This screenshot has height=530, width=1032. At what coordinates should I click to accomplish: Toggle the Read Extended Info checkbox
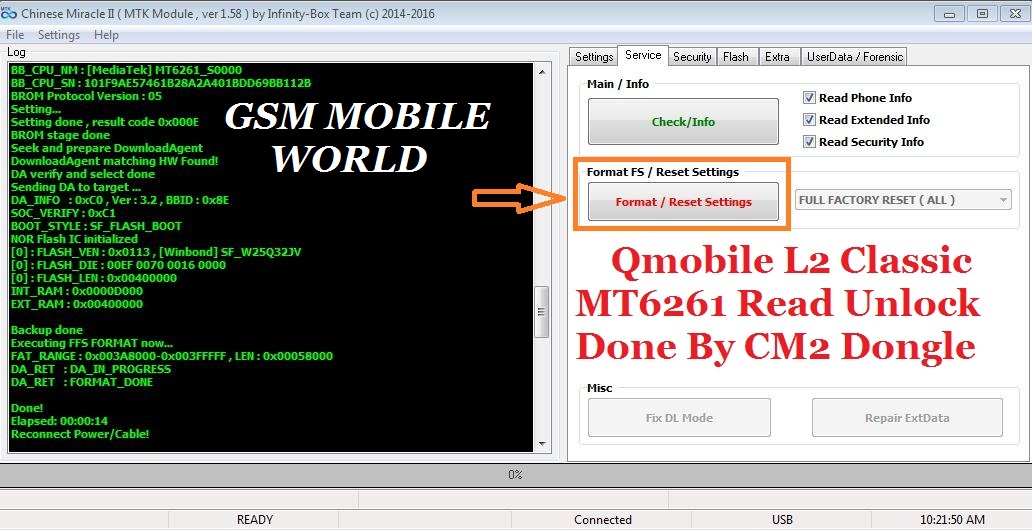tap(810, 120)
